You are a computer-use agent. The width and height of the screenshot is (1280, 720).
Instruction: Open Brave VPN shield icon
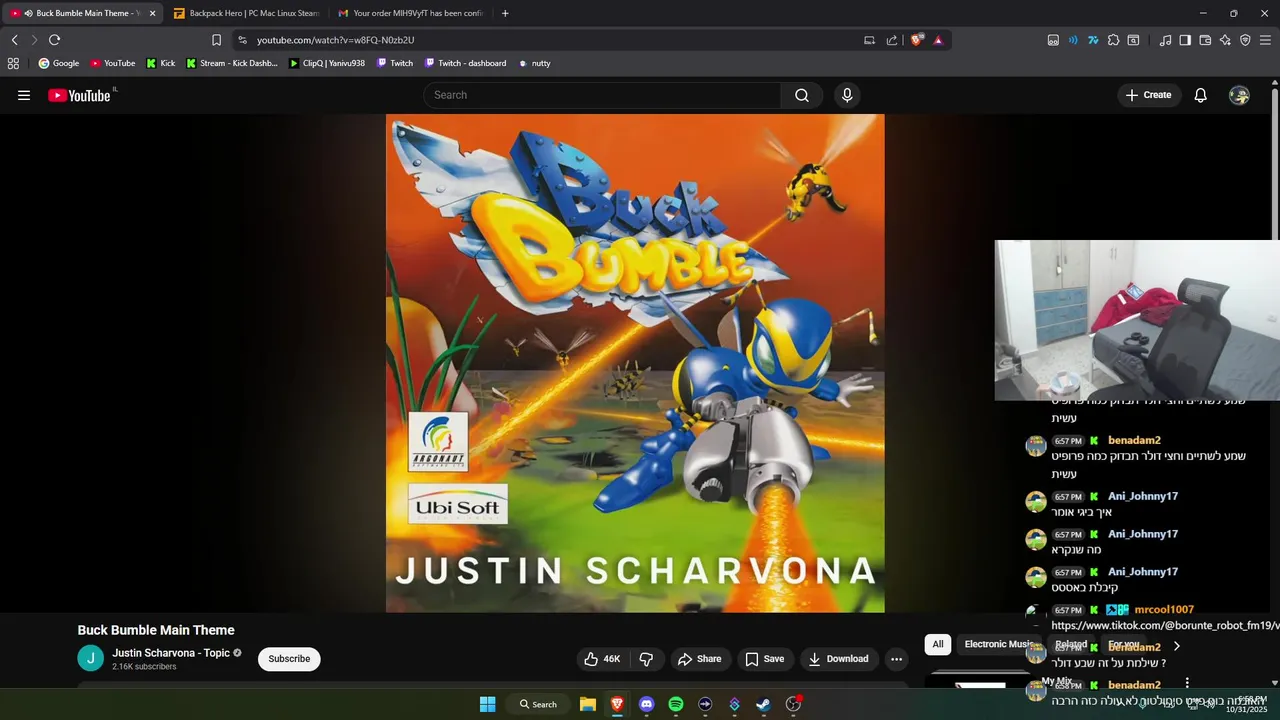click(x=1245, y=40)
